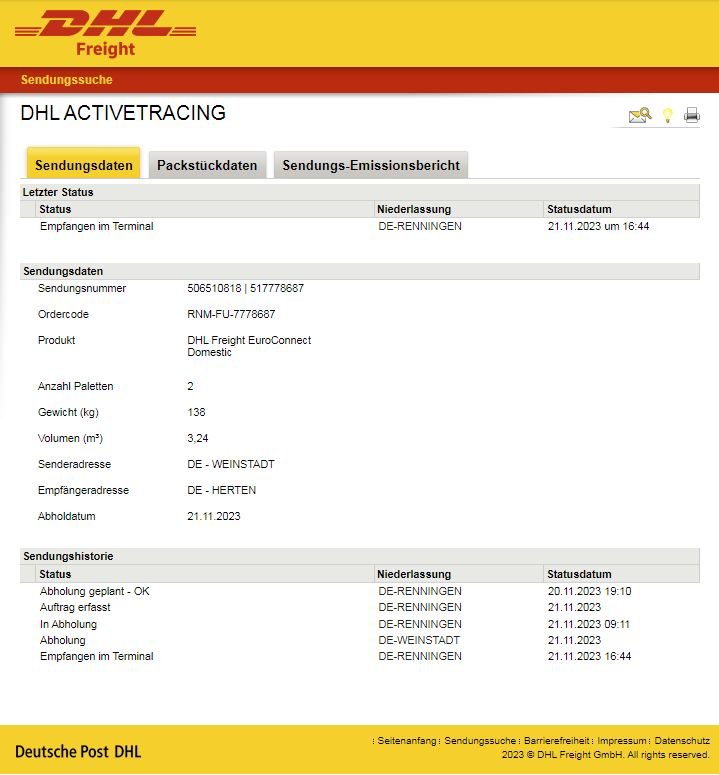Click the printer icon to print

click(692, 115)
